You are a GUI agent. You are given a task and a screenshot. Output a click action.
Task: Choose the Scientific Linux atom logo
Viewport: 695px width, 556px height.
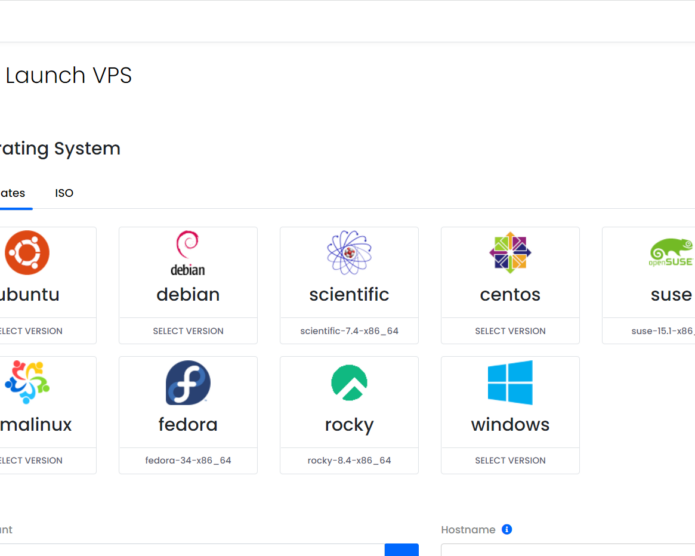(349, 253)
